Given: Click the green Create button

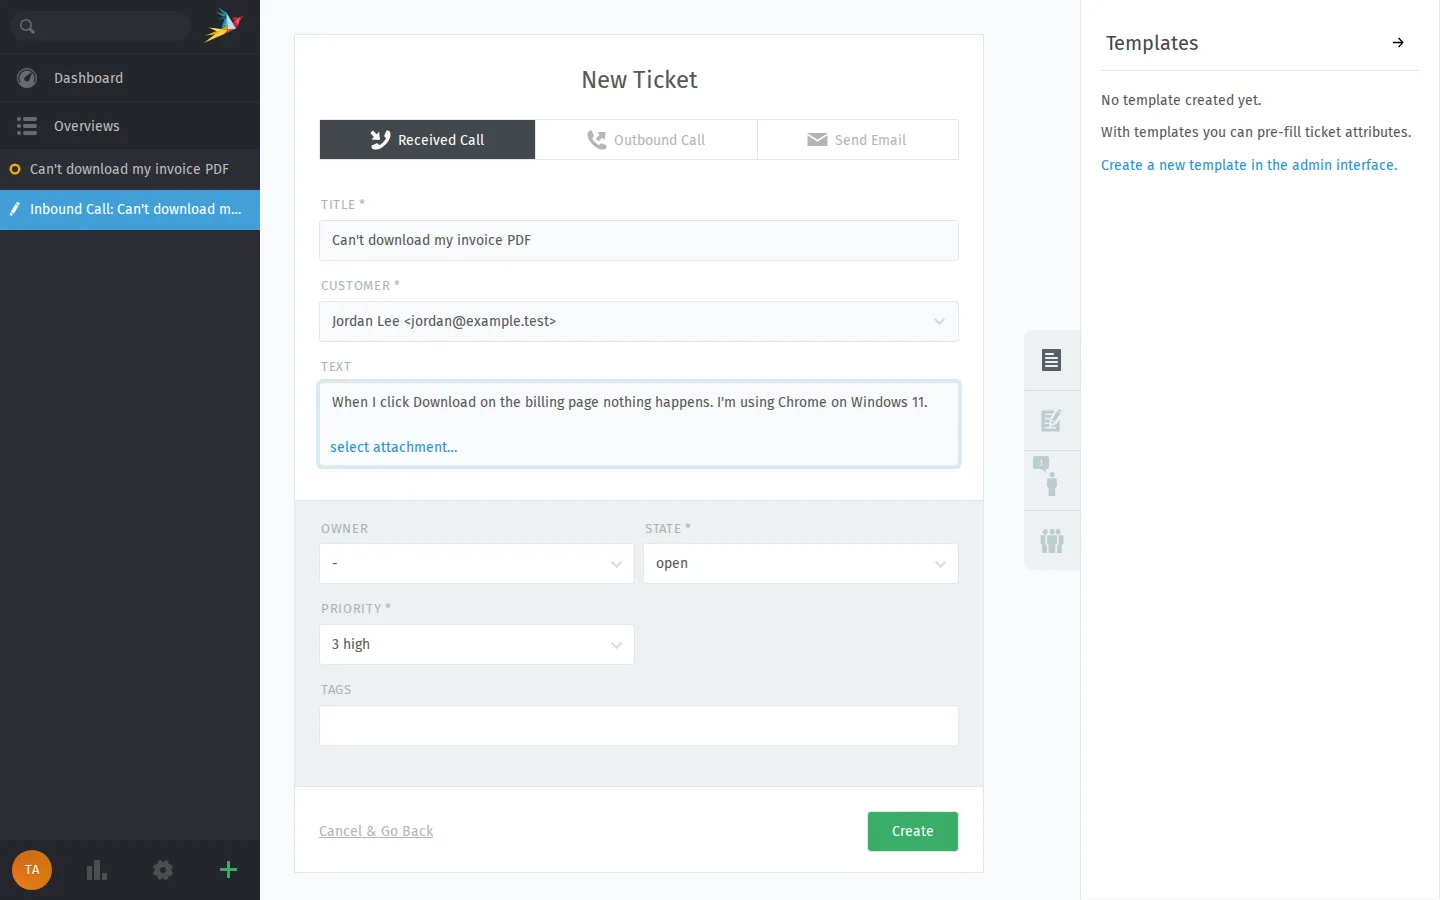Looking at the screenshot, I should (x=913, y=831).
